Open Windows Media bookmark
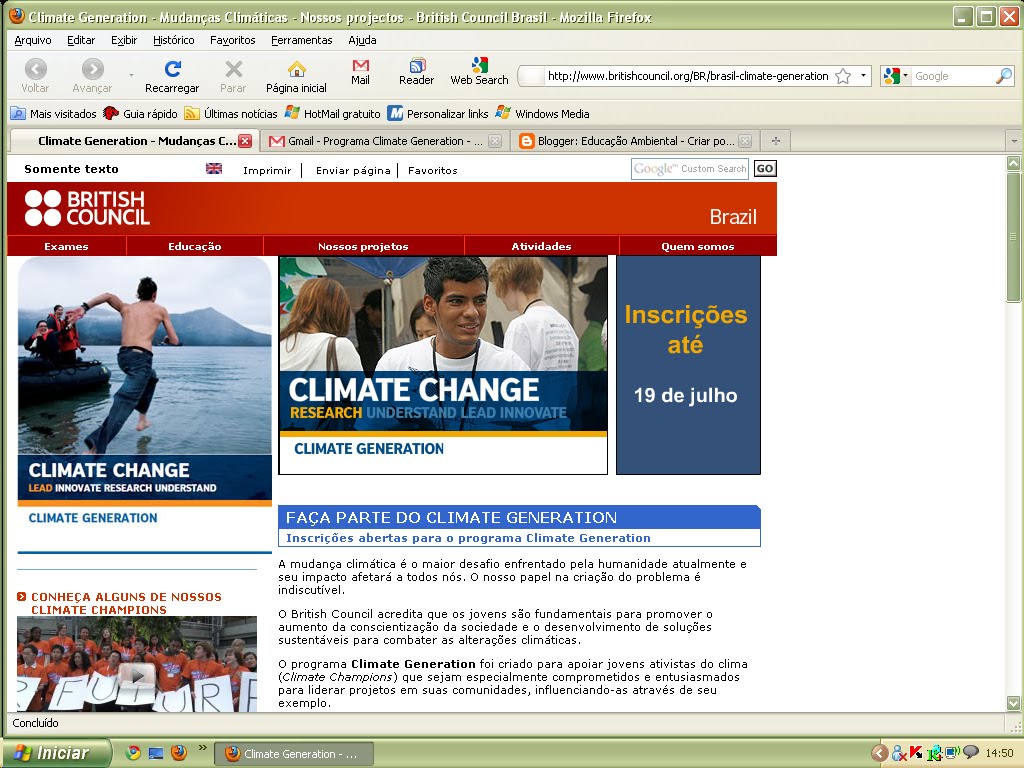 pos(542,114)
